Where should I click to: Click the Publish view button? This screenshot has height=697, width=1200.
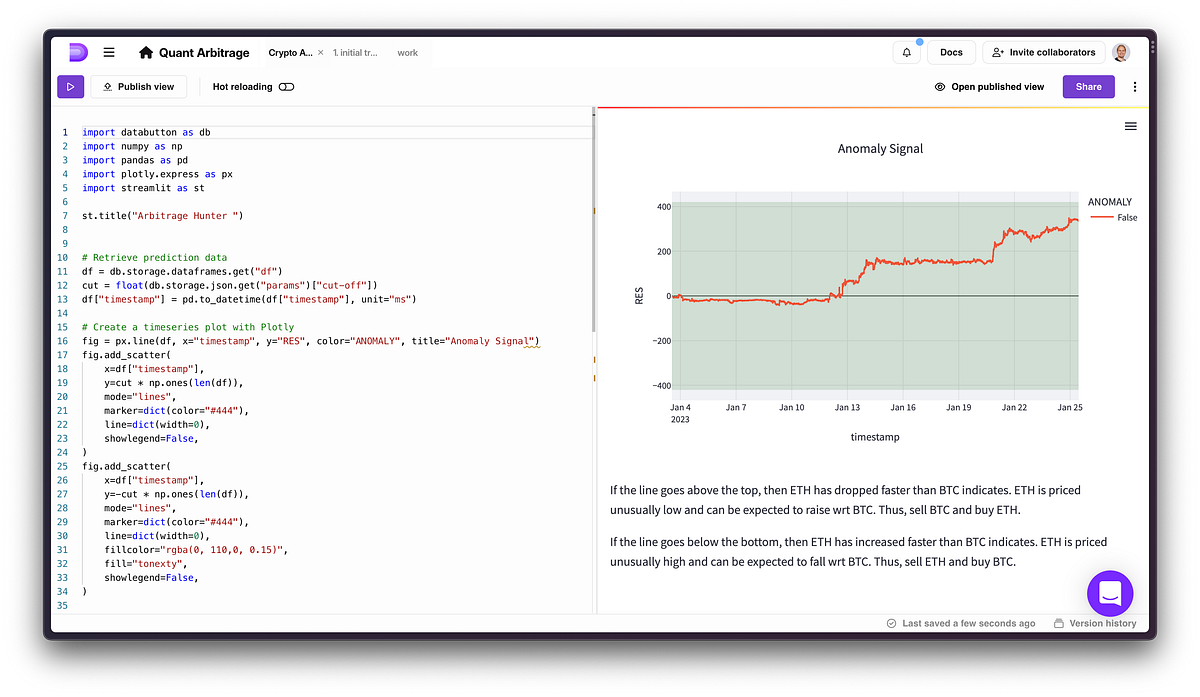[x=138, y=86]
